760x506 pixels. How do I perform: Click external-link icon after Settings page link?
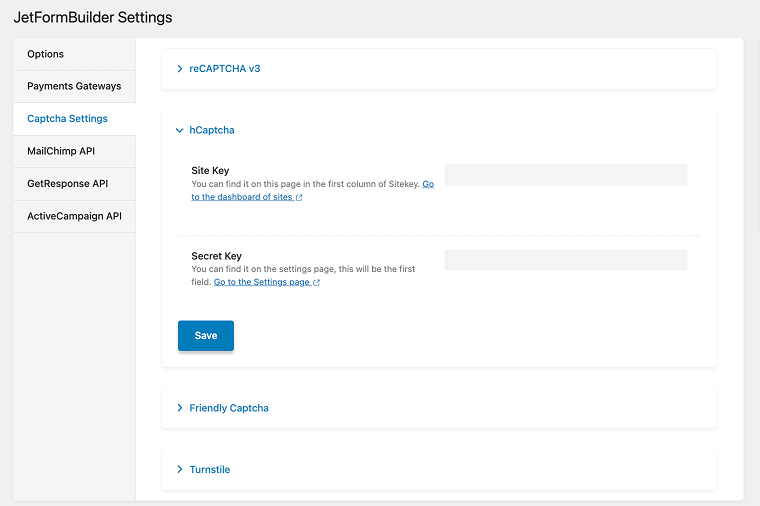pyautogui.click(x=317, y=283)
